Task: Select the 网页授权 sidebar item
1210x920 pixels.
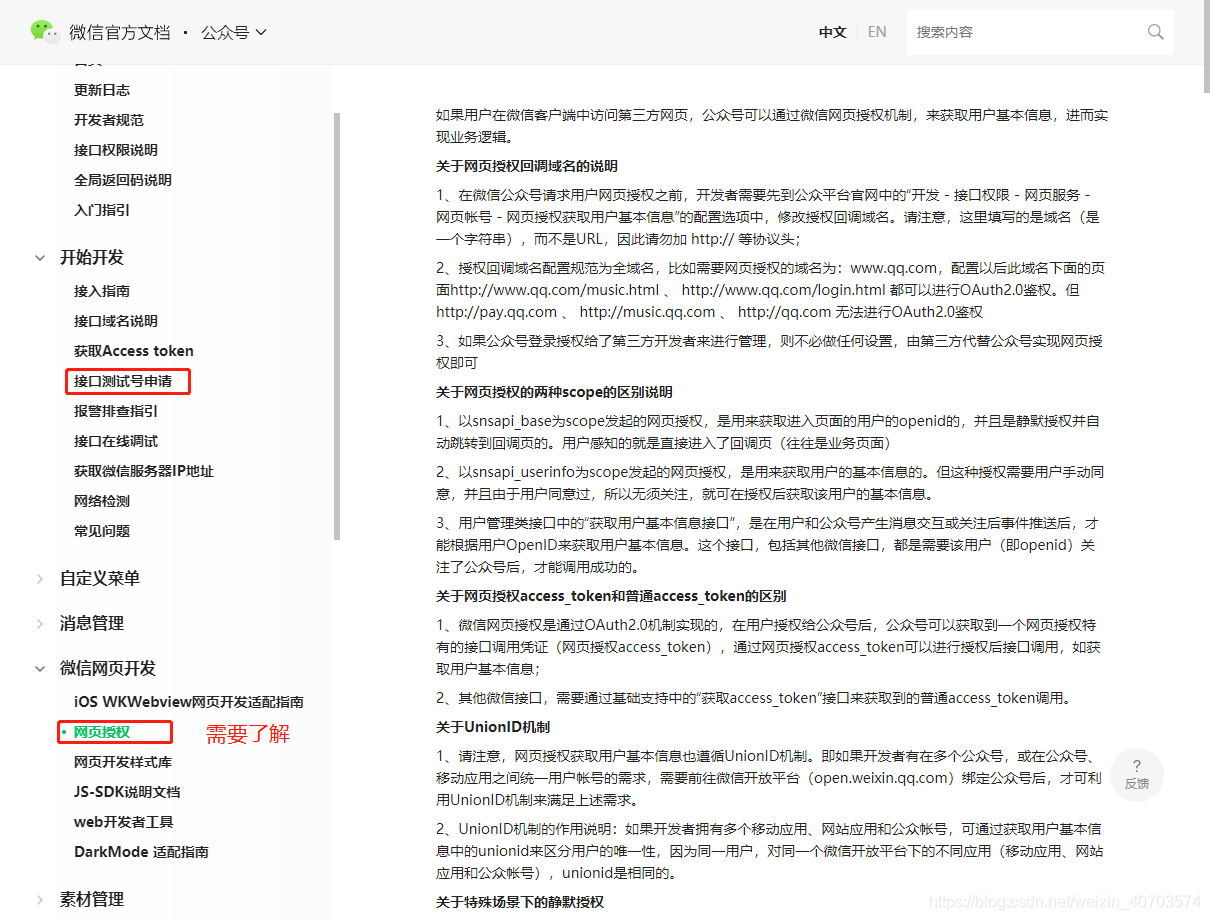Action: pyautogui.click(x=102, y=732)
